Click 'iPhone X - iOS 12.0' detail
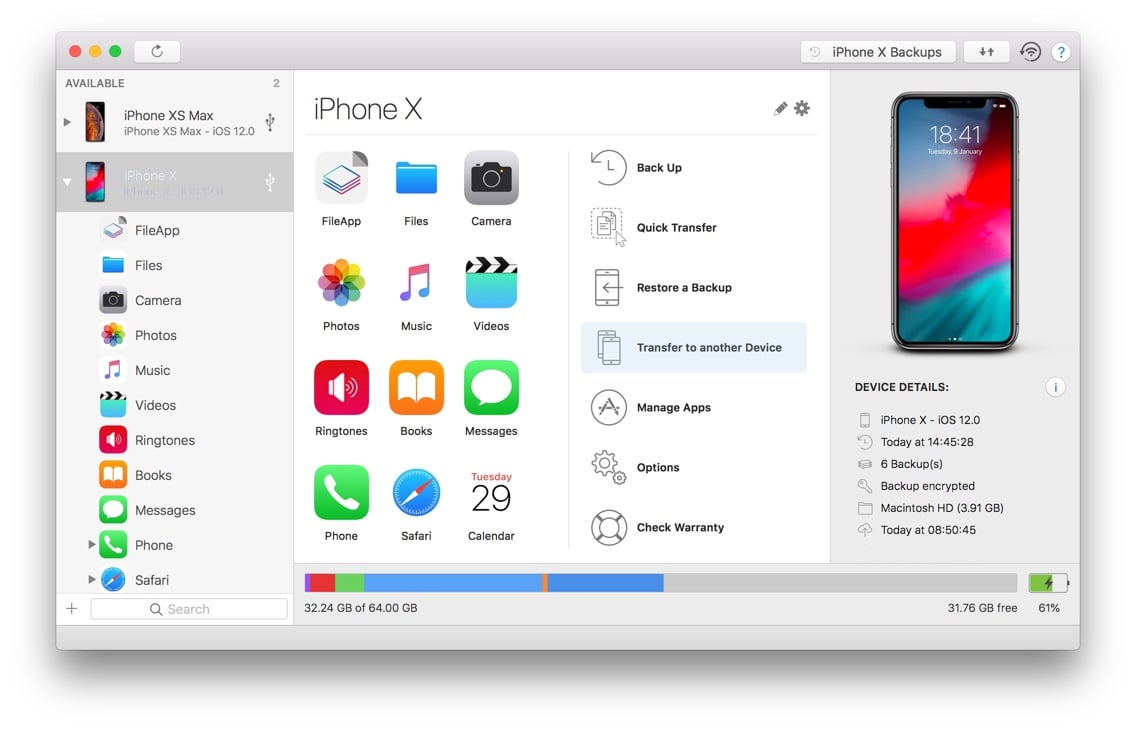Viewport: 1136px width, 730px height. 930,420
